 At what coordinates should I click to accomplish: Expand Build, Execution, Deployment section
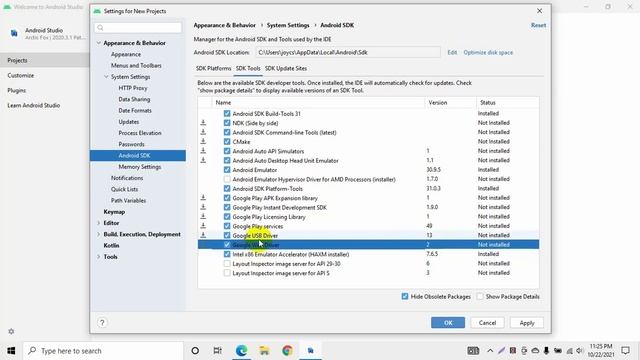coord(98,234)
